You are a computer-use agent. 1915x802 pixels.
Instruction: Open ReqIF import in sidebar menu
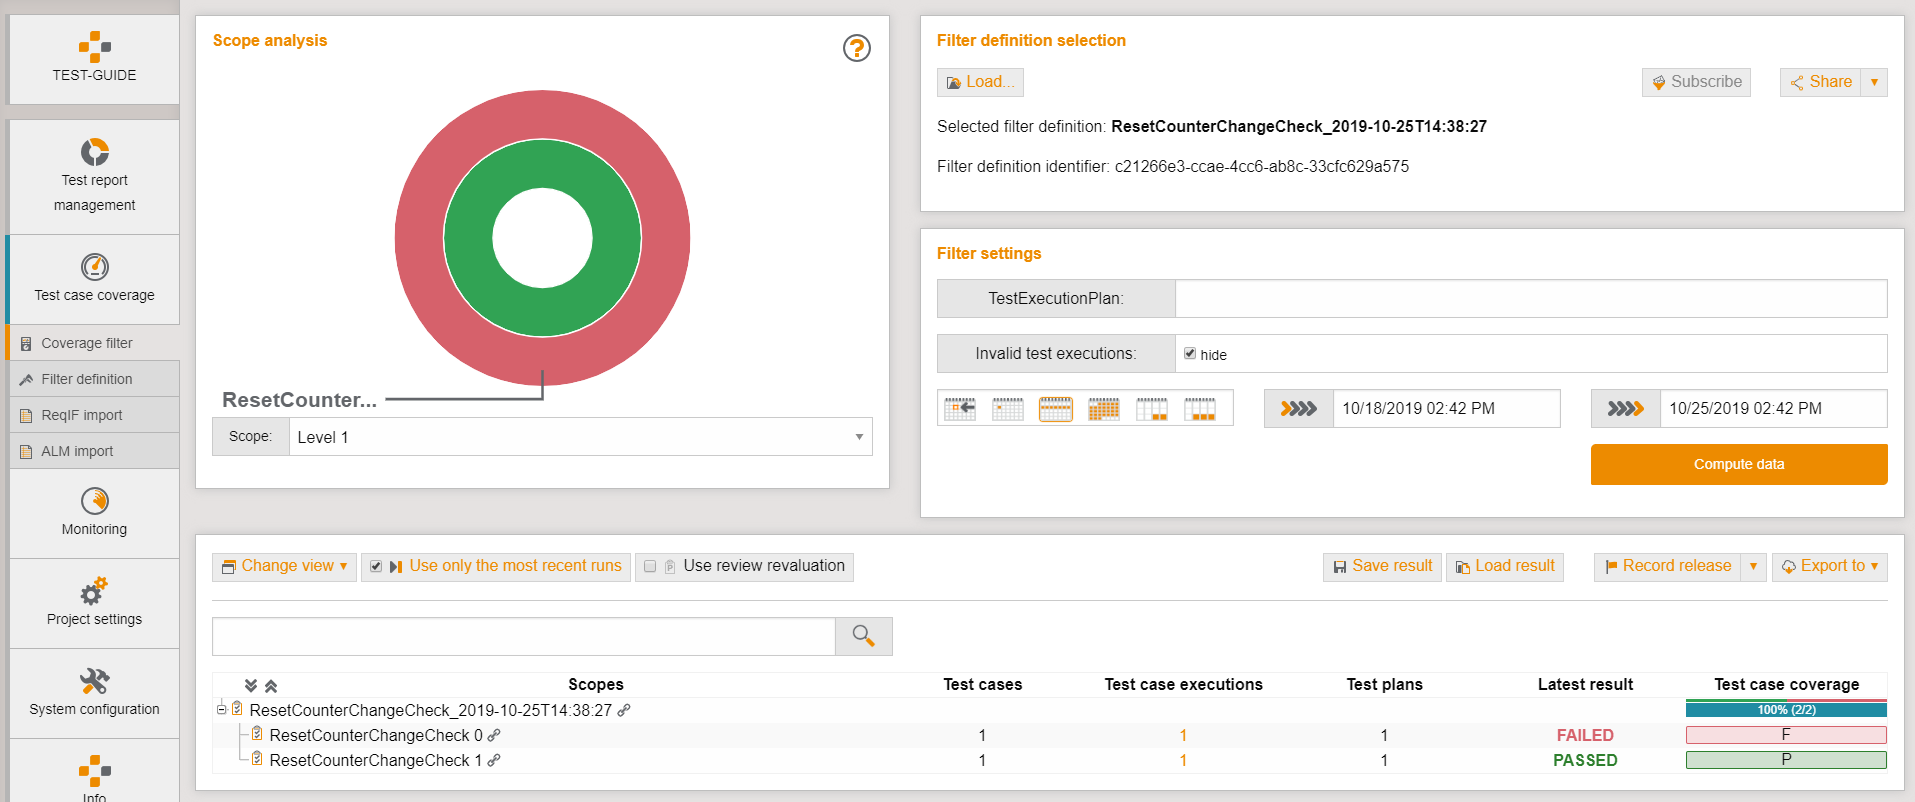pyautogui.click(x=82, y=415)
